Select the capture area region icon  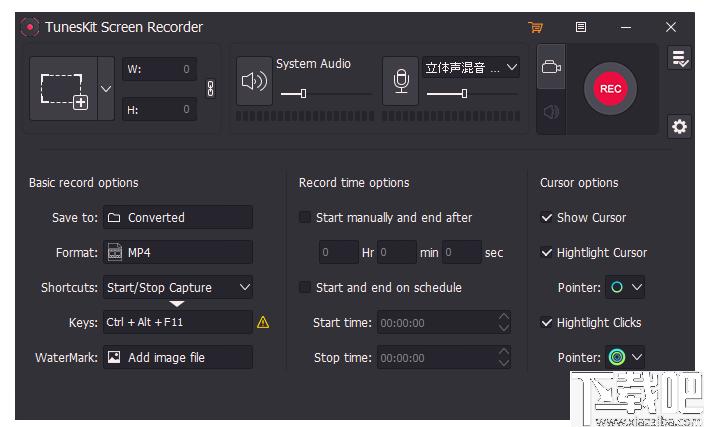(63, 89)
